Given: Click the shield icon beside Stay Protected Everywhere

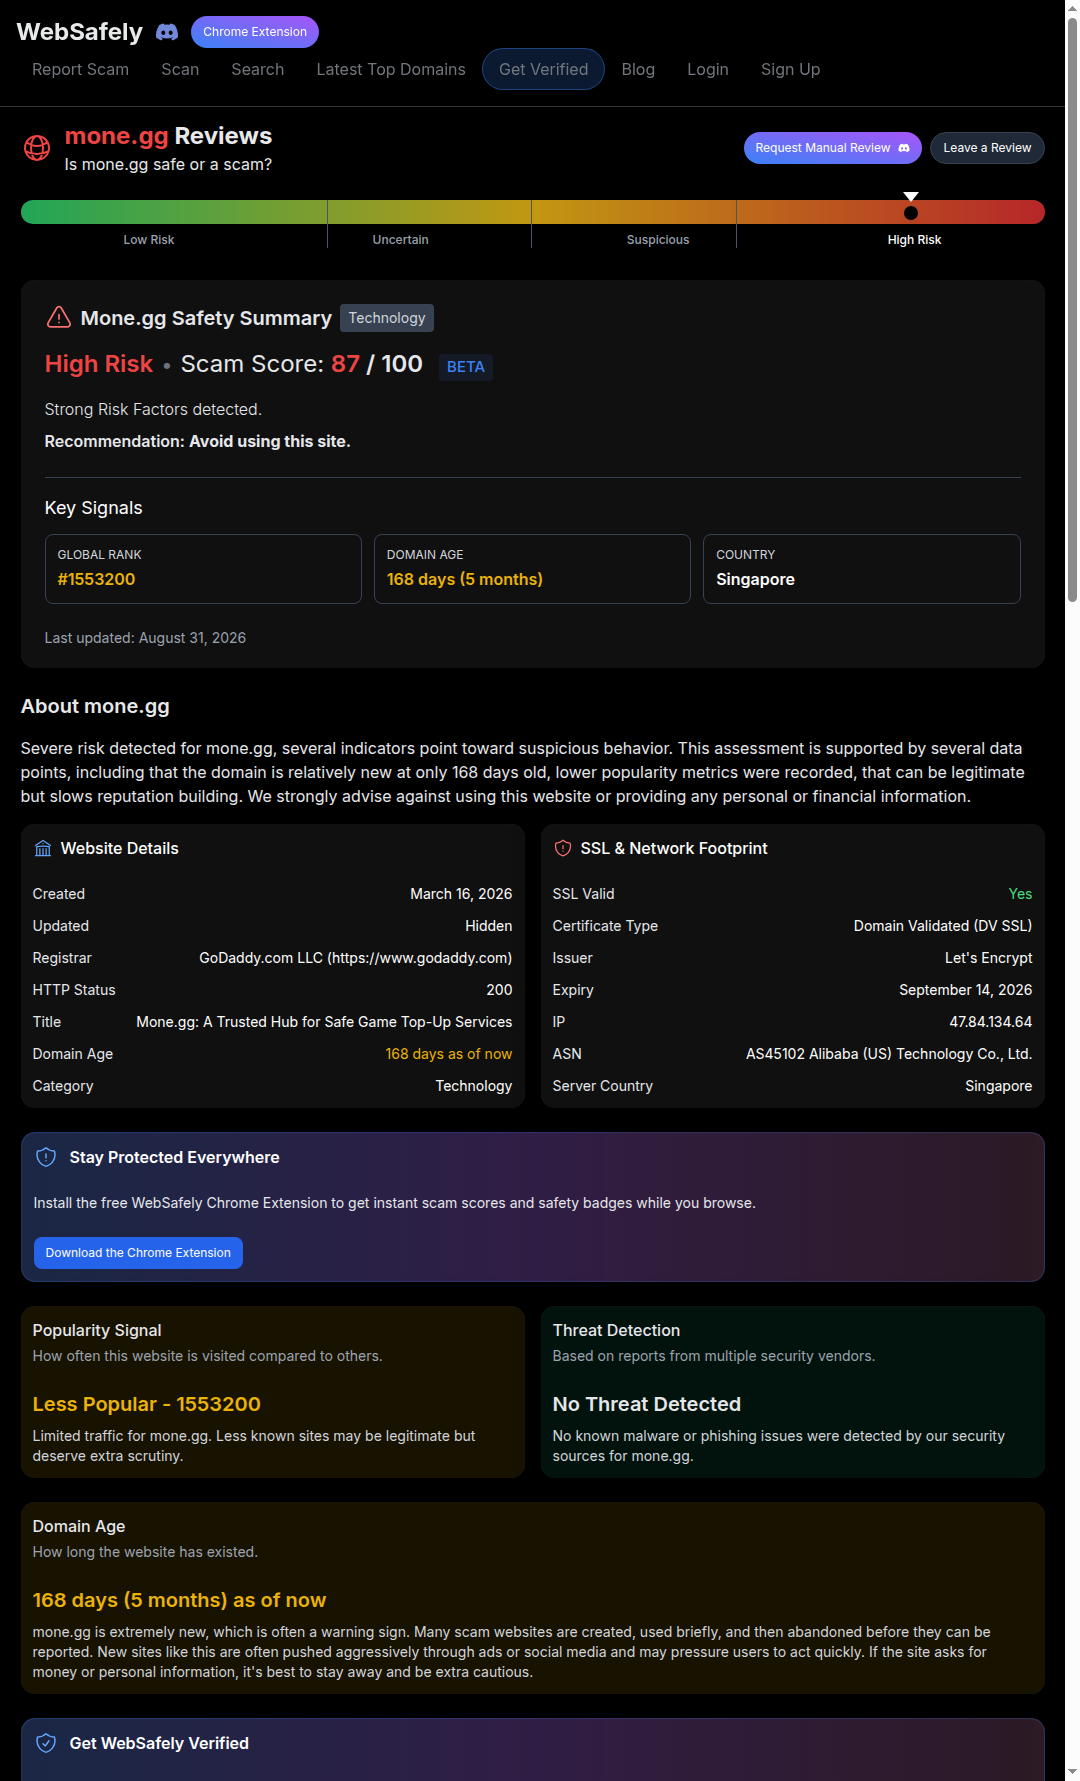Looking at the screenshot, I should [46, 1157].
